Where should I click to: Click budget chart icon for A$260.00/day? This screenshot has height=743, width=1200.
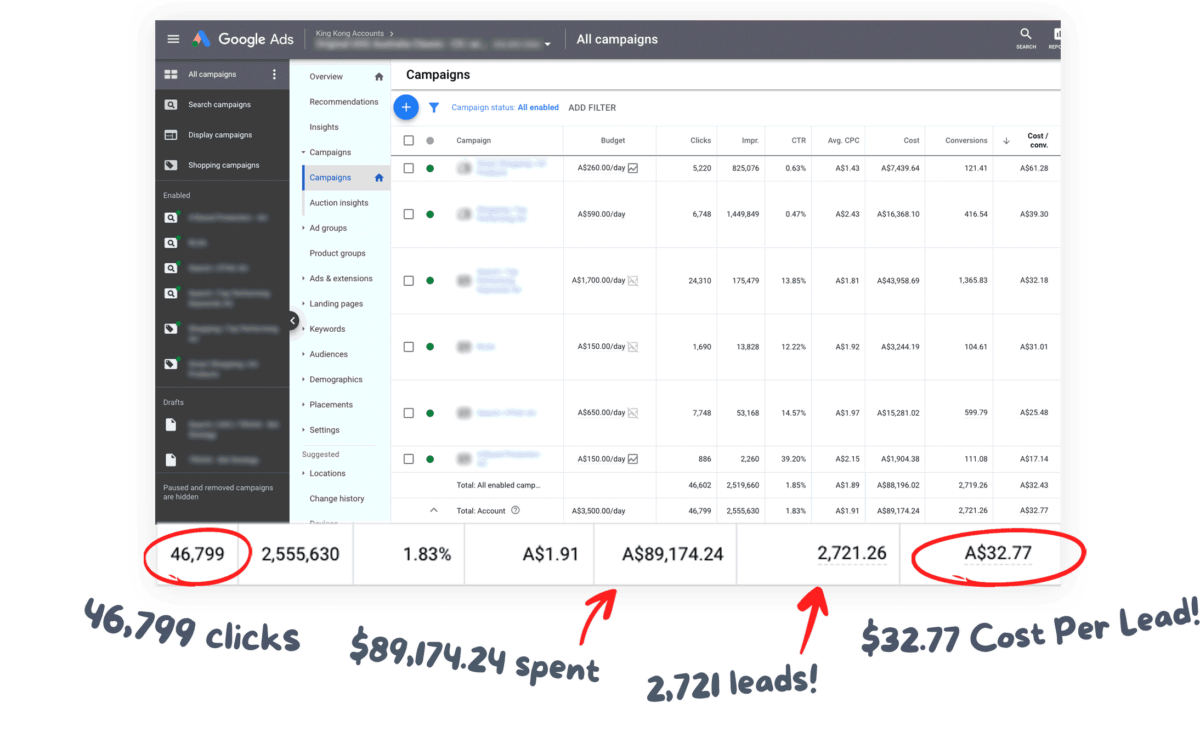coord(633,168)
